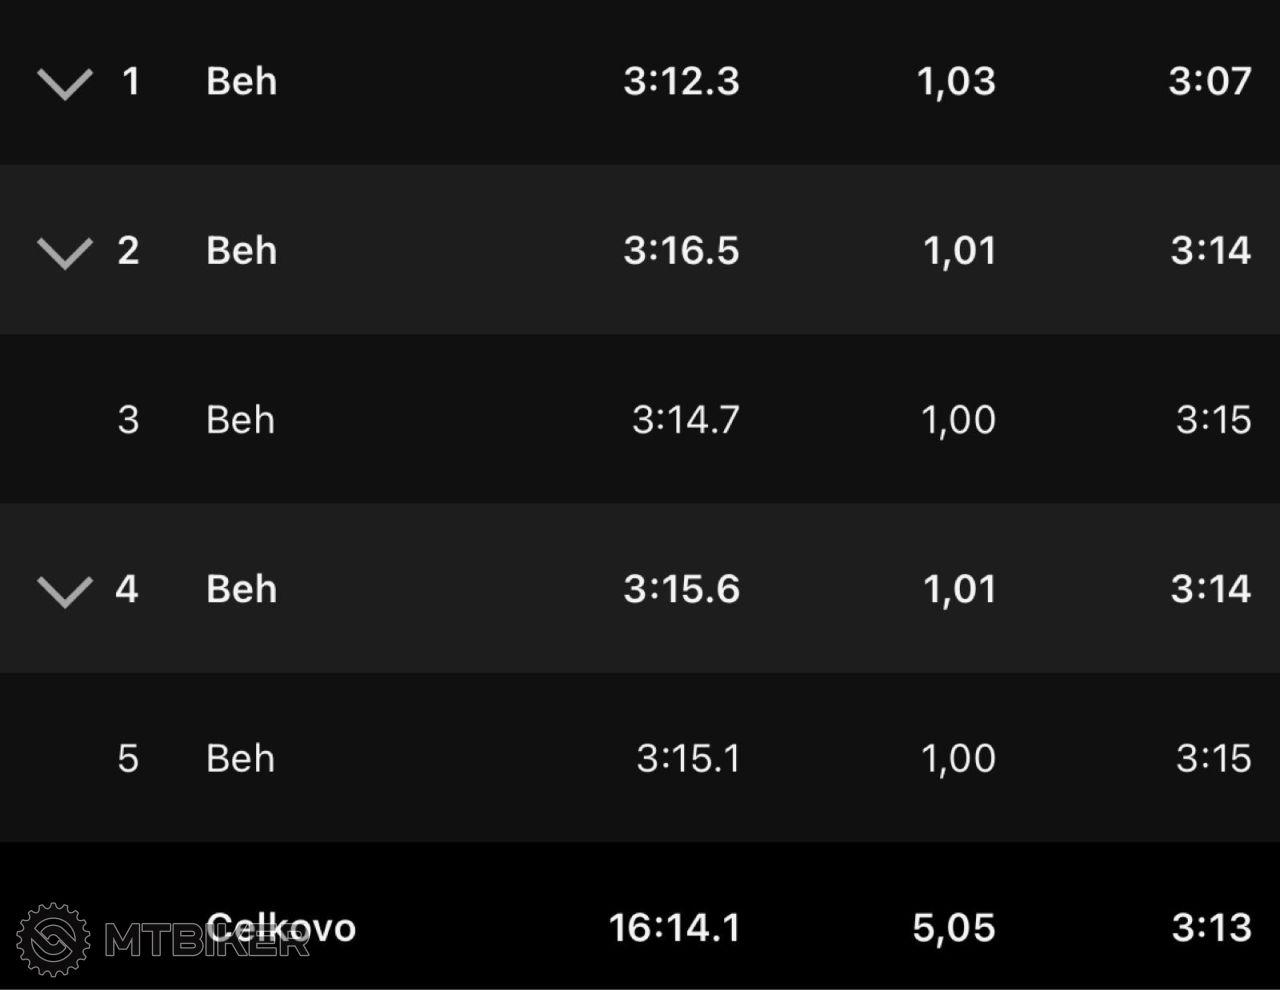Viewport: 1280px width, 990px height.
Task: Expand lap 4 chevron arrow
Action: [65, 592]
